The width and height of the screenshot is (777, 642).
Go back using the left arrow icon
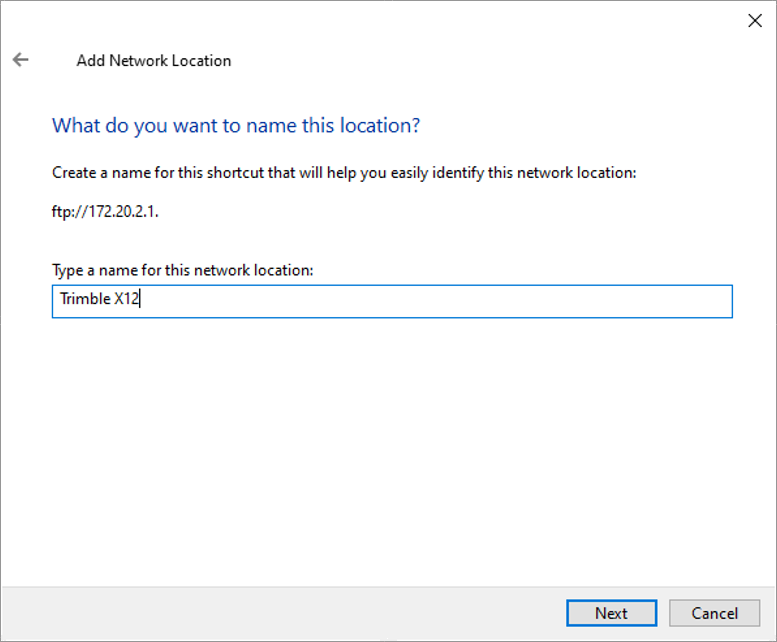click(20, 60)
